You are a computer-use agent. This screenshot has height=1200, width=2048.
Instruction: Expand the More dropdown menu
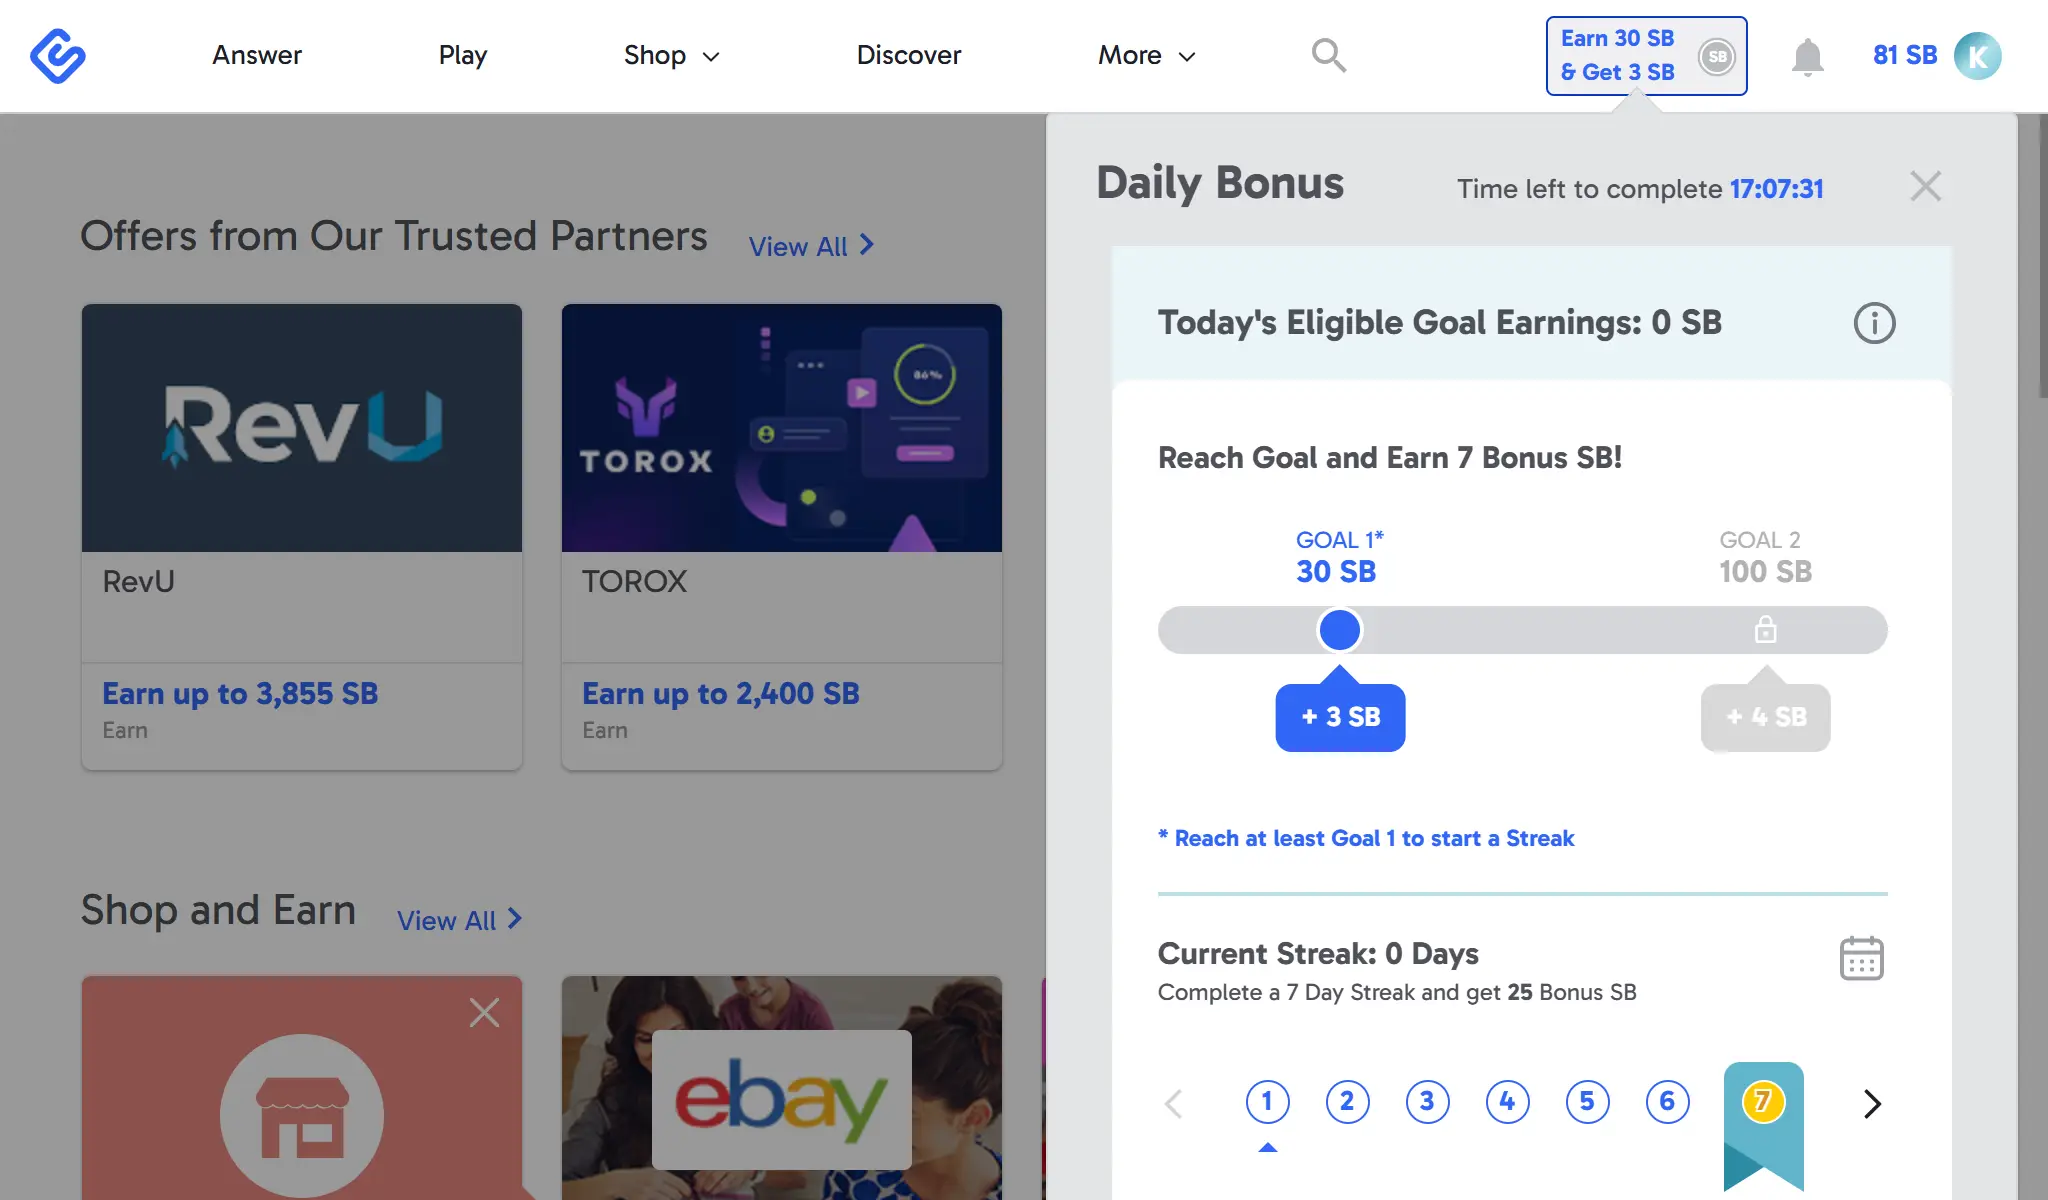pos(1146,56)
